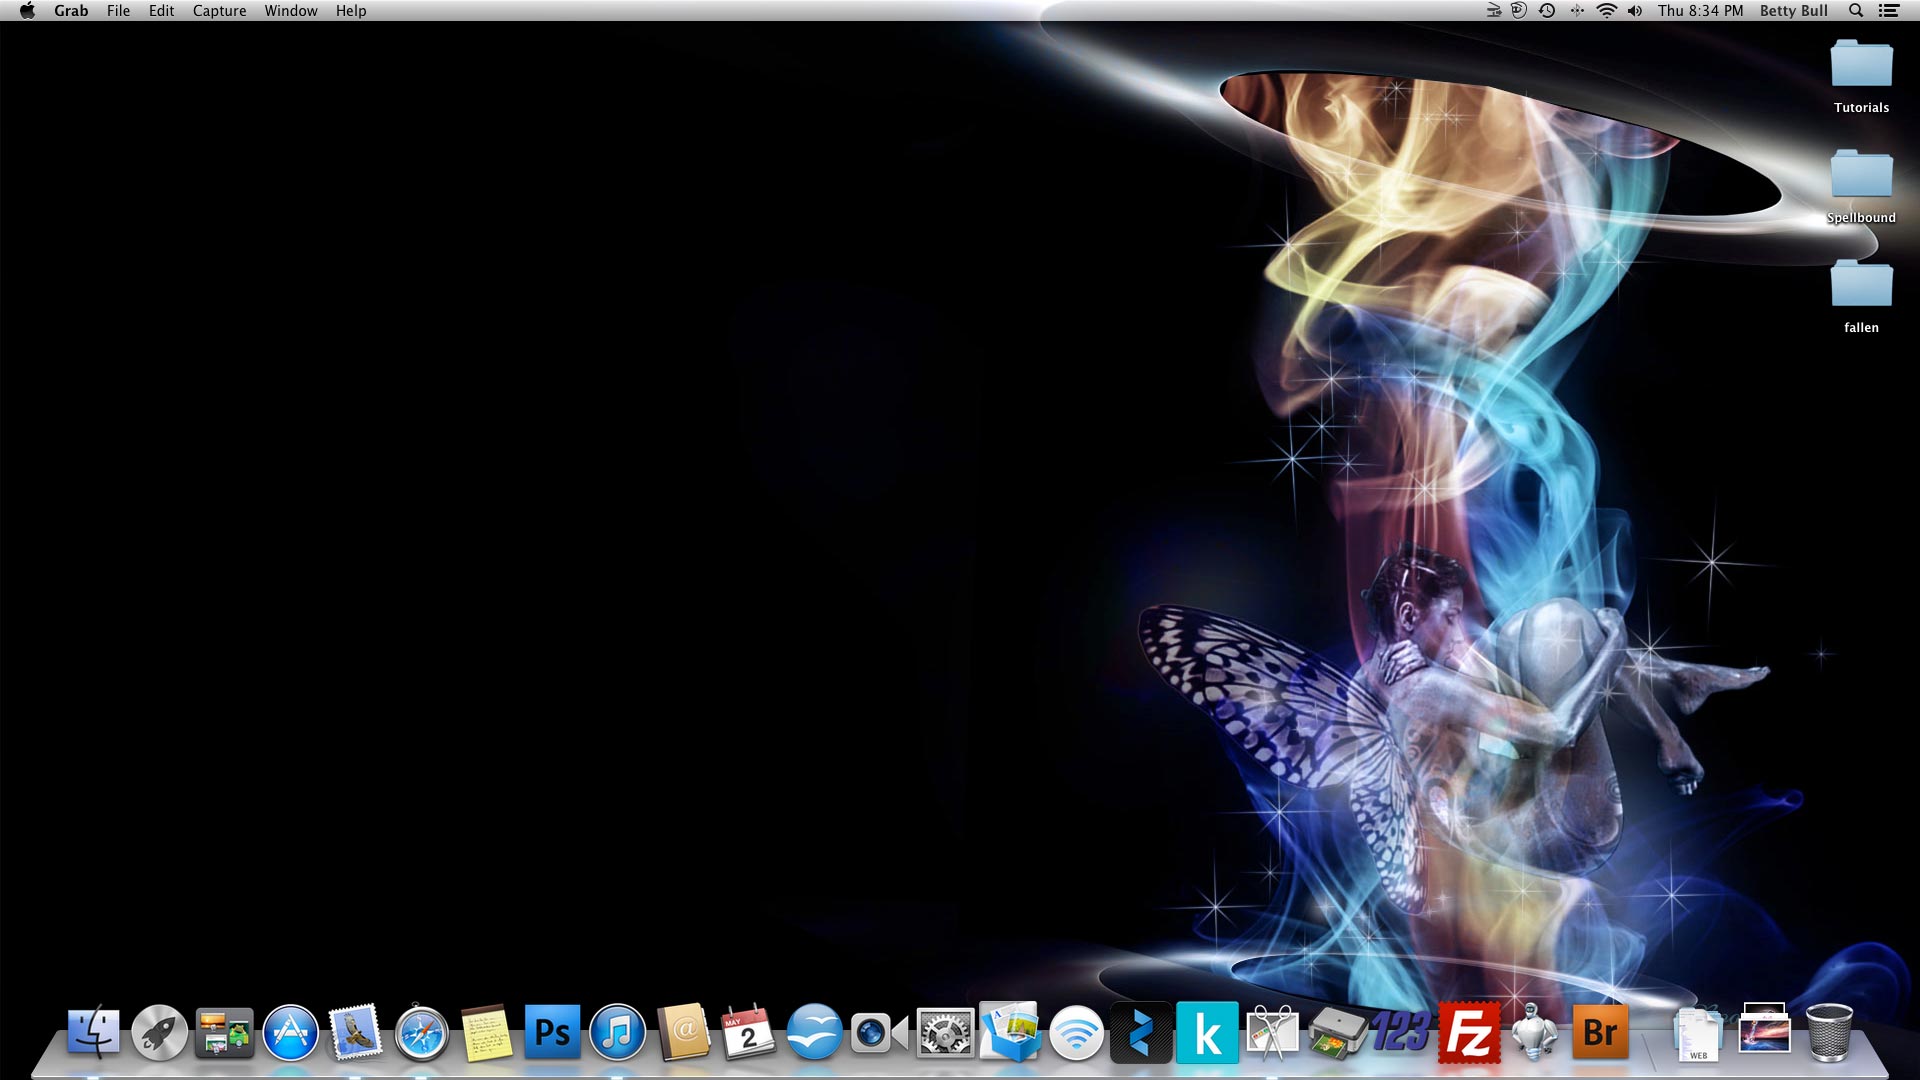The height and width of the screenshot is (1080, 1920).
Task: Open the Help menu
Action: (351, 11)
